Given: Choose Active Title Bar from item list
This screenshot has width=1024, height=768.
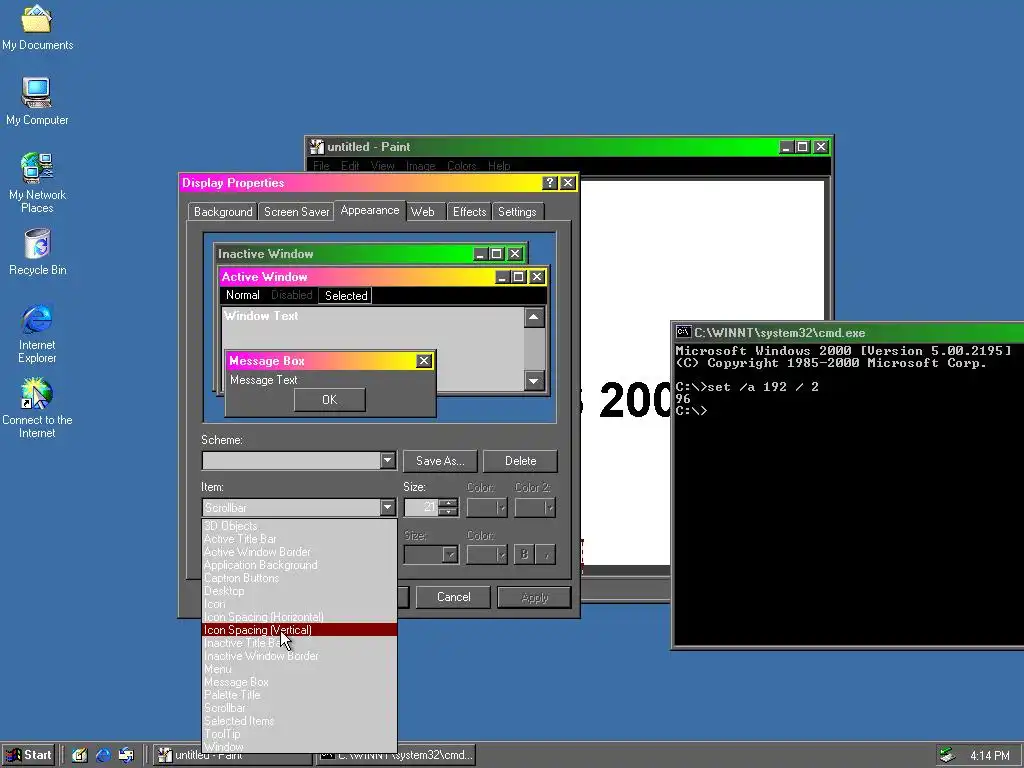Looking at the screenshot, I should point(300,539).
